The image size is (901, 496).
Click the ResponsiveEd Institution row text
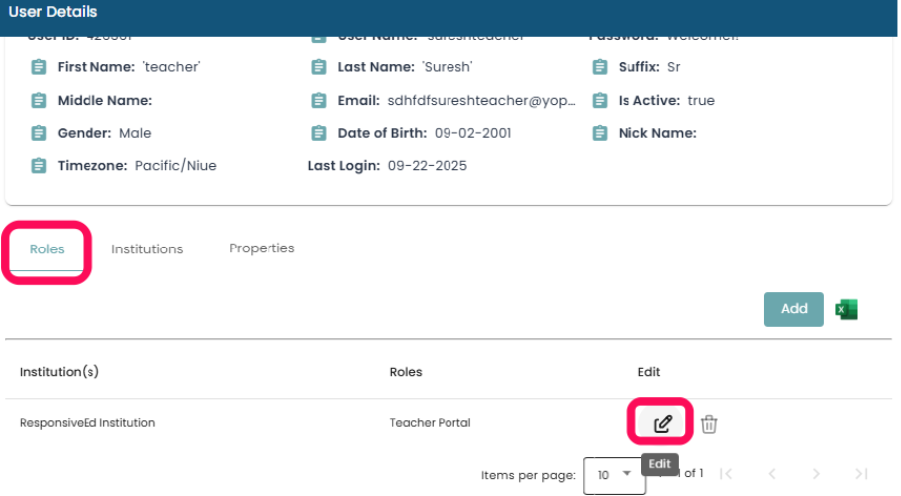coord(88,423)
